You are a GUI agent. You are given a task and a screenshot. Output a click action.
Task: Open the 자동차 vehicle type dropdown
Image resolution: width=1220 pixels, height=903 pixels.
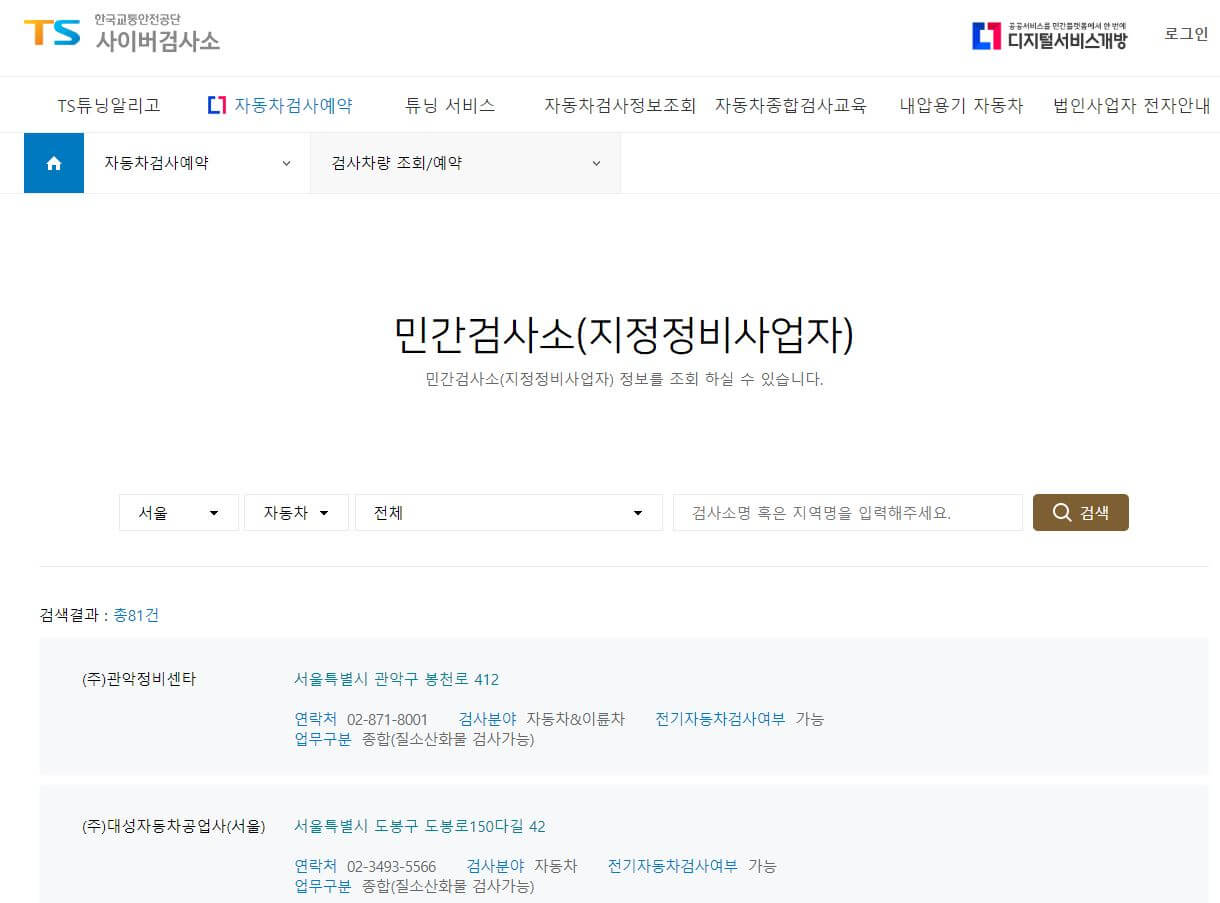coord(296,512)
